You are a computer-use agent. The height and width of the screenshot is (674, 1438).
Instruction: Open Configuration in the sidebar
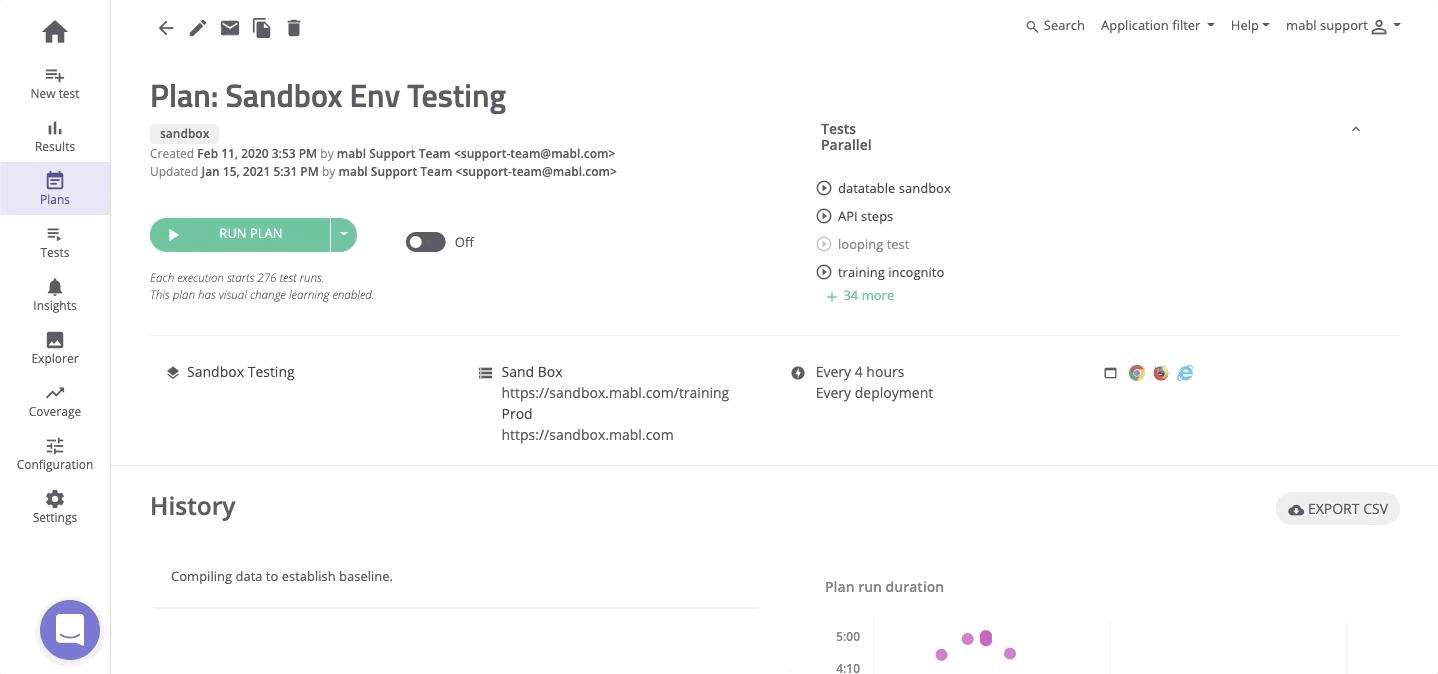pos(55,454)
